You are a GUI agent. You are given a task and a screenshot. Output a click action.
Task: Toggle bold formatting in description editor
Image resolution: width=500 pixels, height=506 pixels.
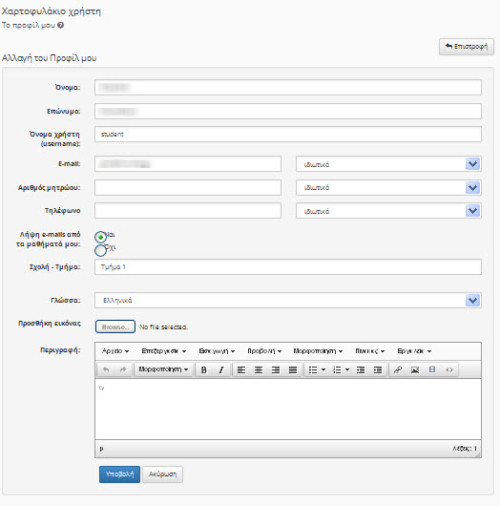pyautogui.click(x=204, y=370)
